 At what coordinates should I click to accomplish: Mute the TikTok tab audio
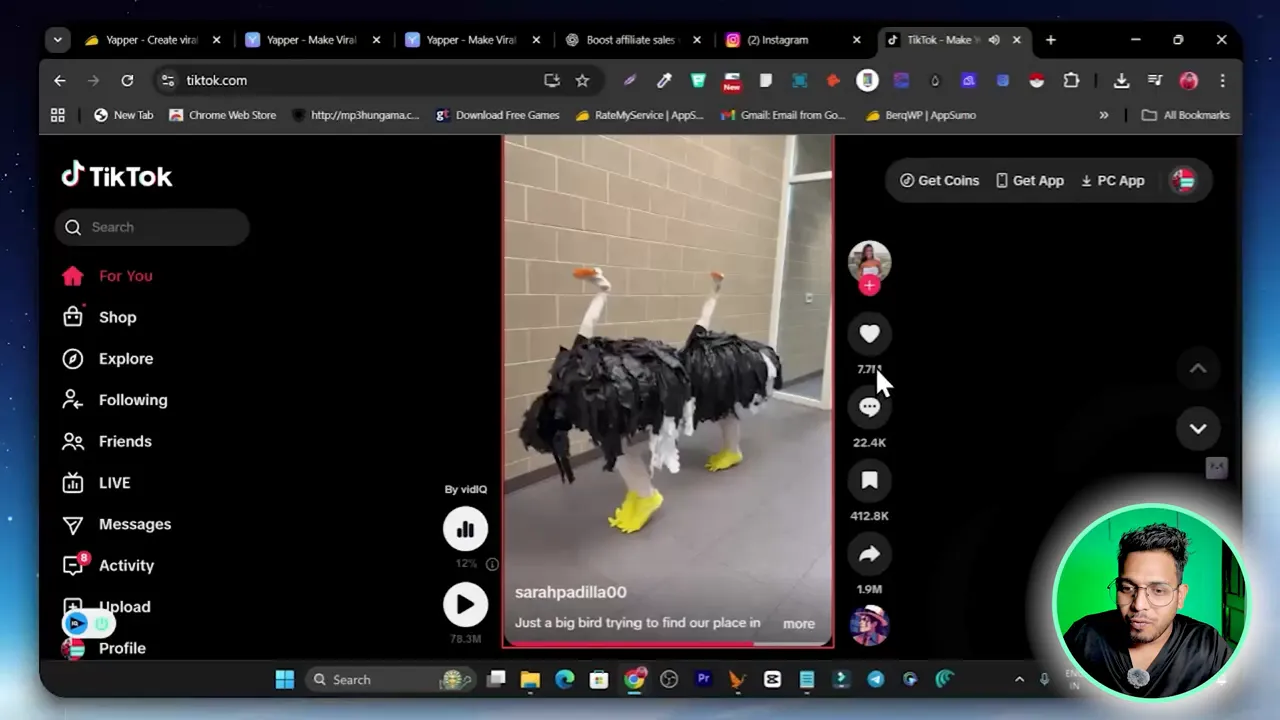click(994, 40)
